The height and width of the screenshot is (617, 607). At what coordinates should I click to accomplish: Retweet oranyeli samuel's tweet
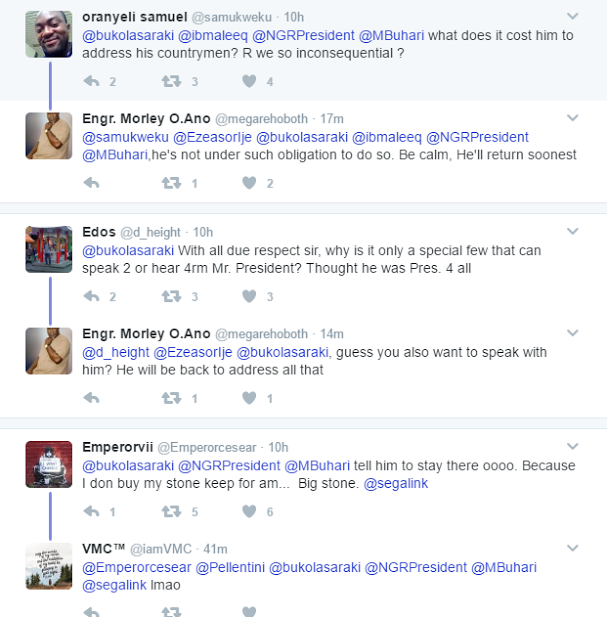click(x=172, y=81)
